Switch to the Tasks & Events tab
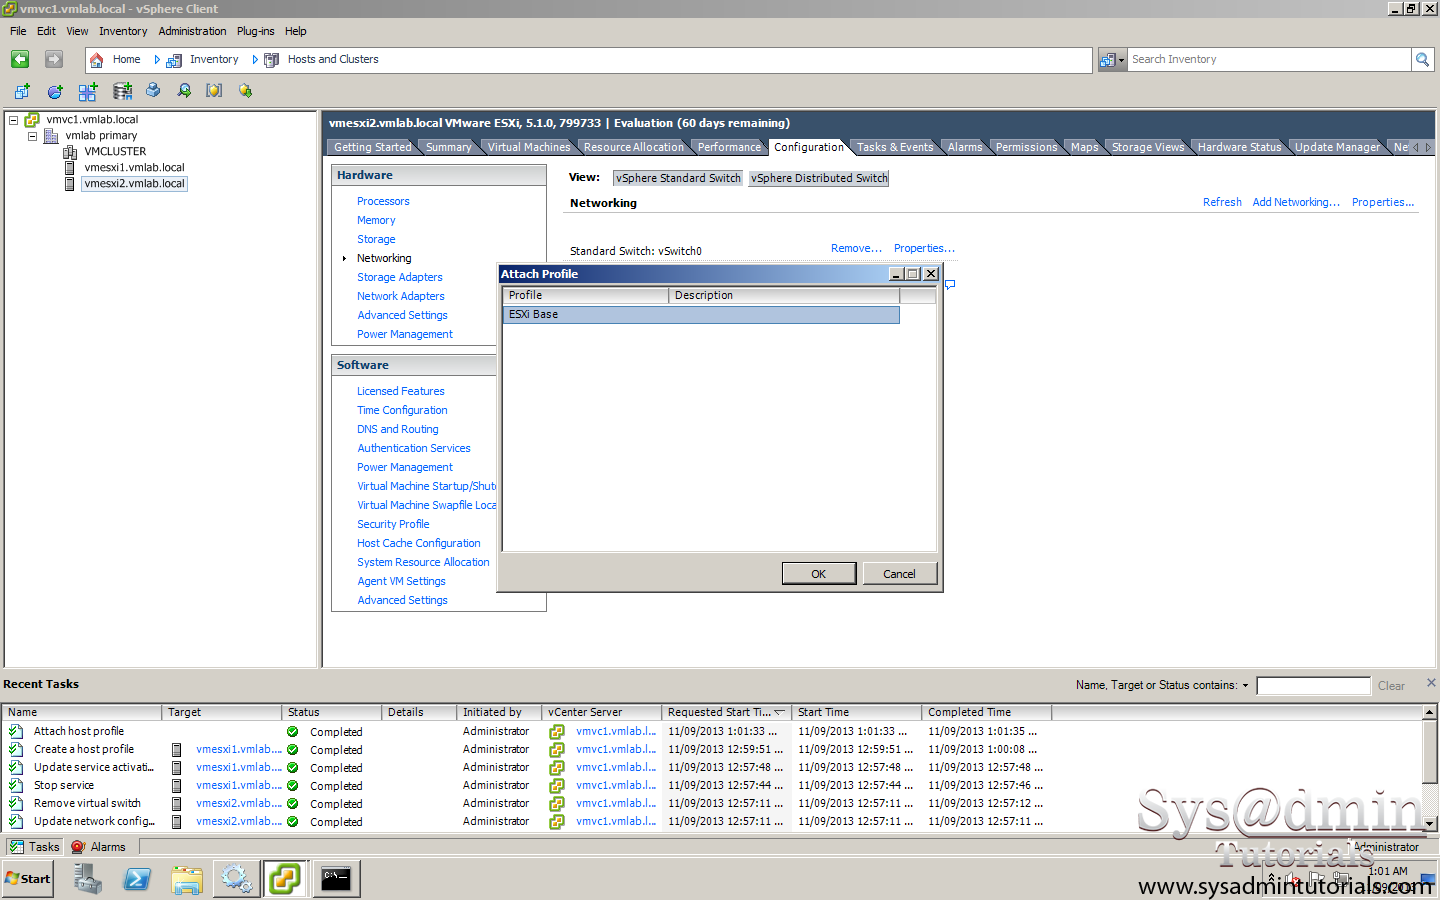1440x900 pixels. click(x=894, y=147)
